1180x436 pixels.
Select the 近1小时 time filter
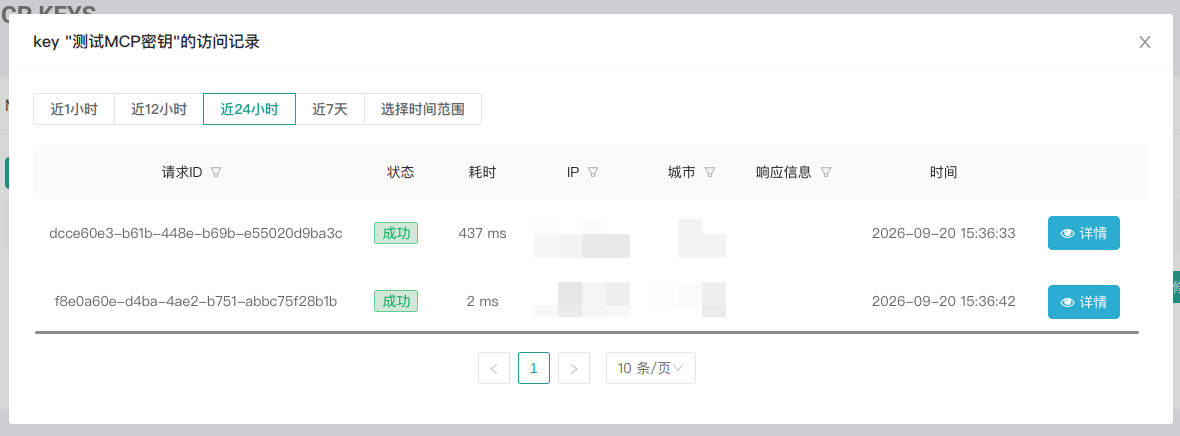[74, 109]
